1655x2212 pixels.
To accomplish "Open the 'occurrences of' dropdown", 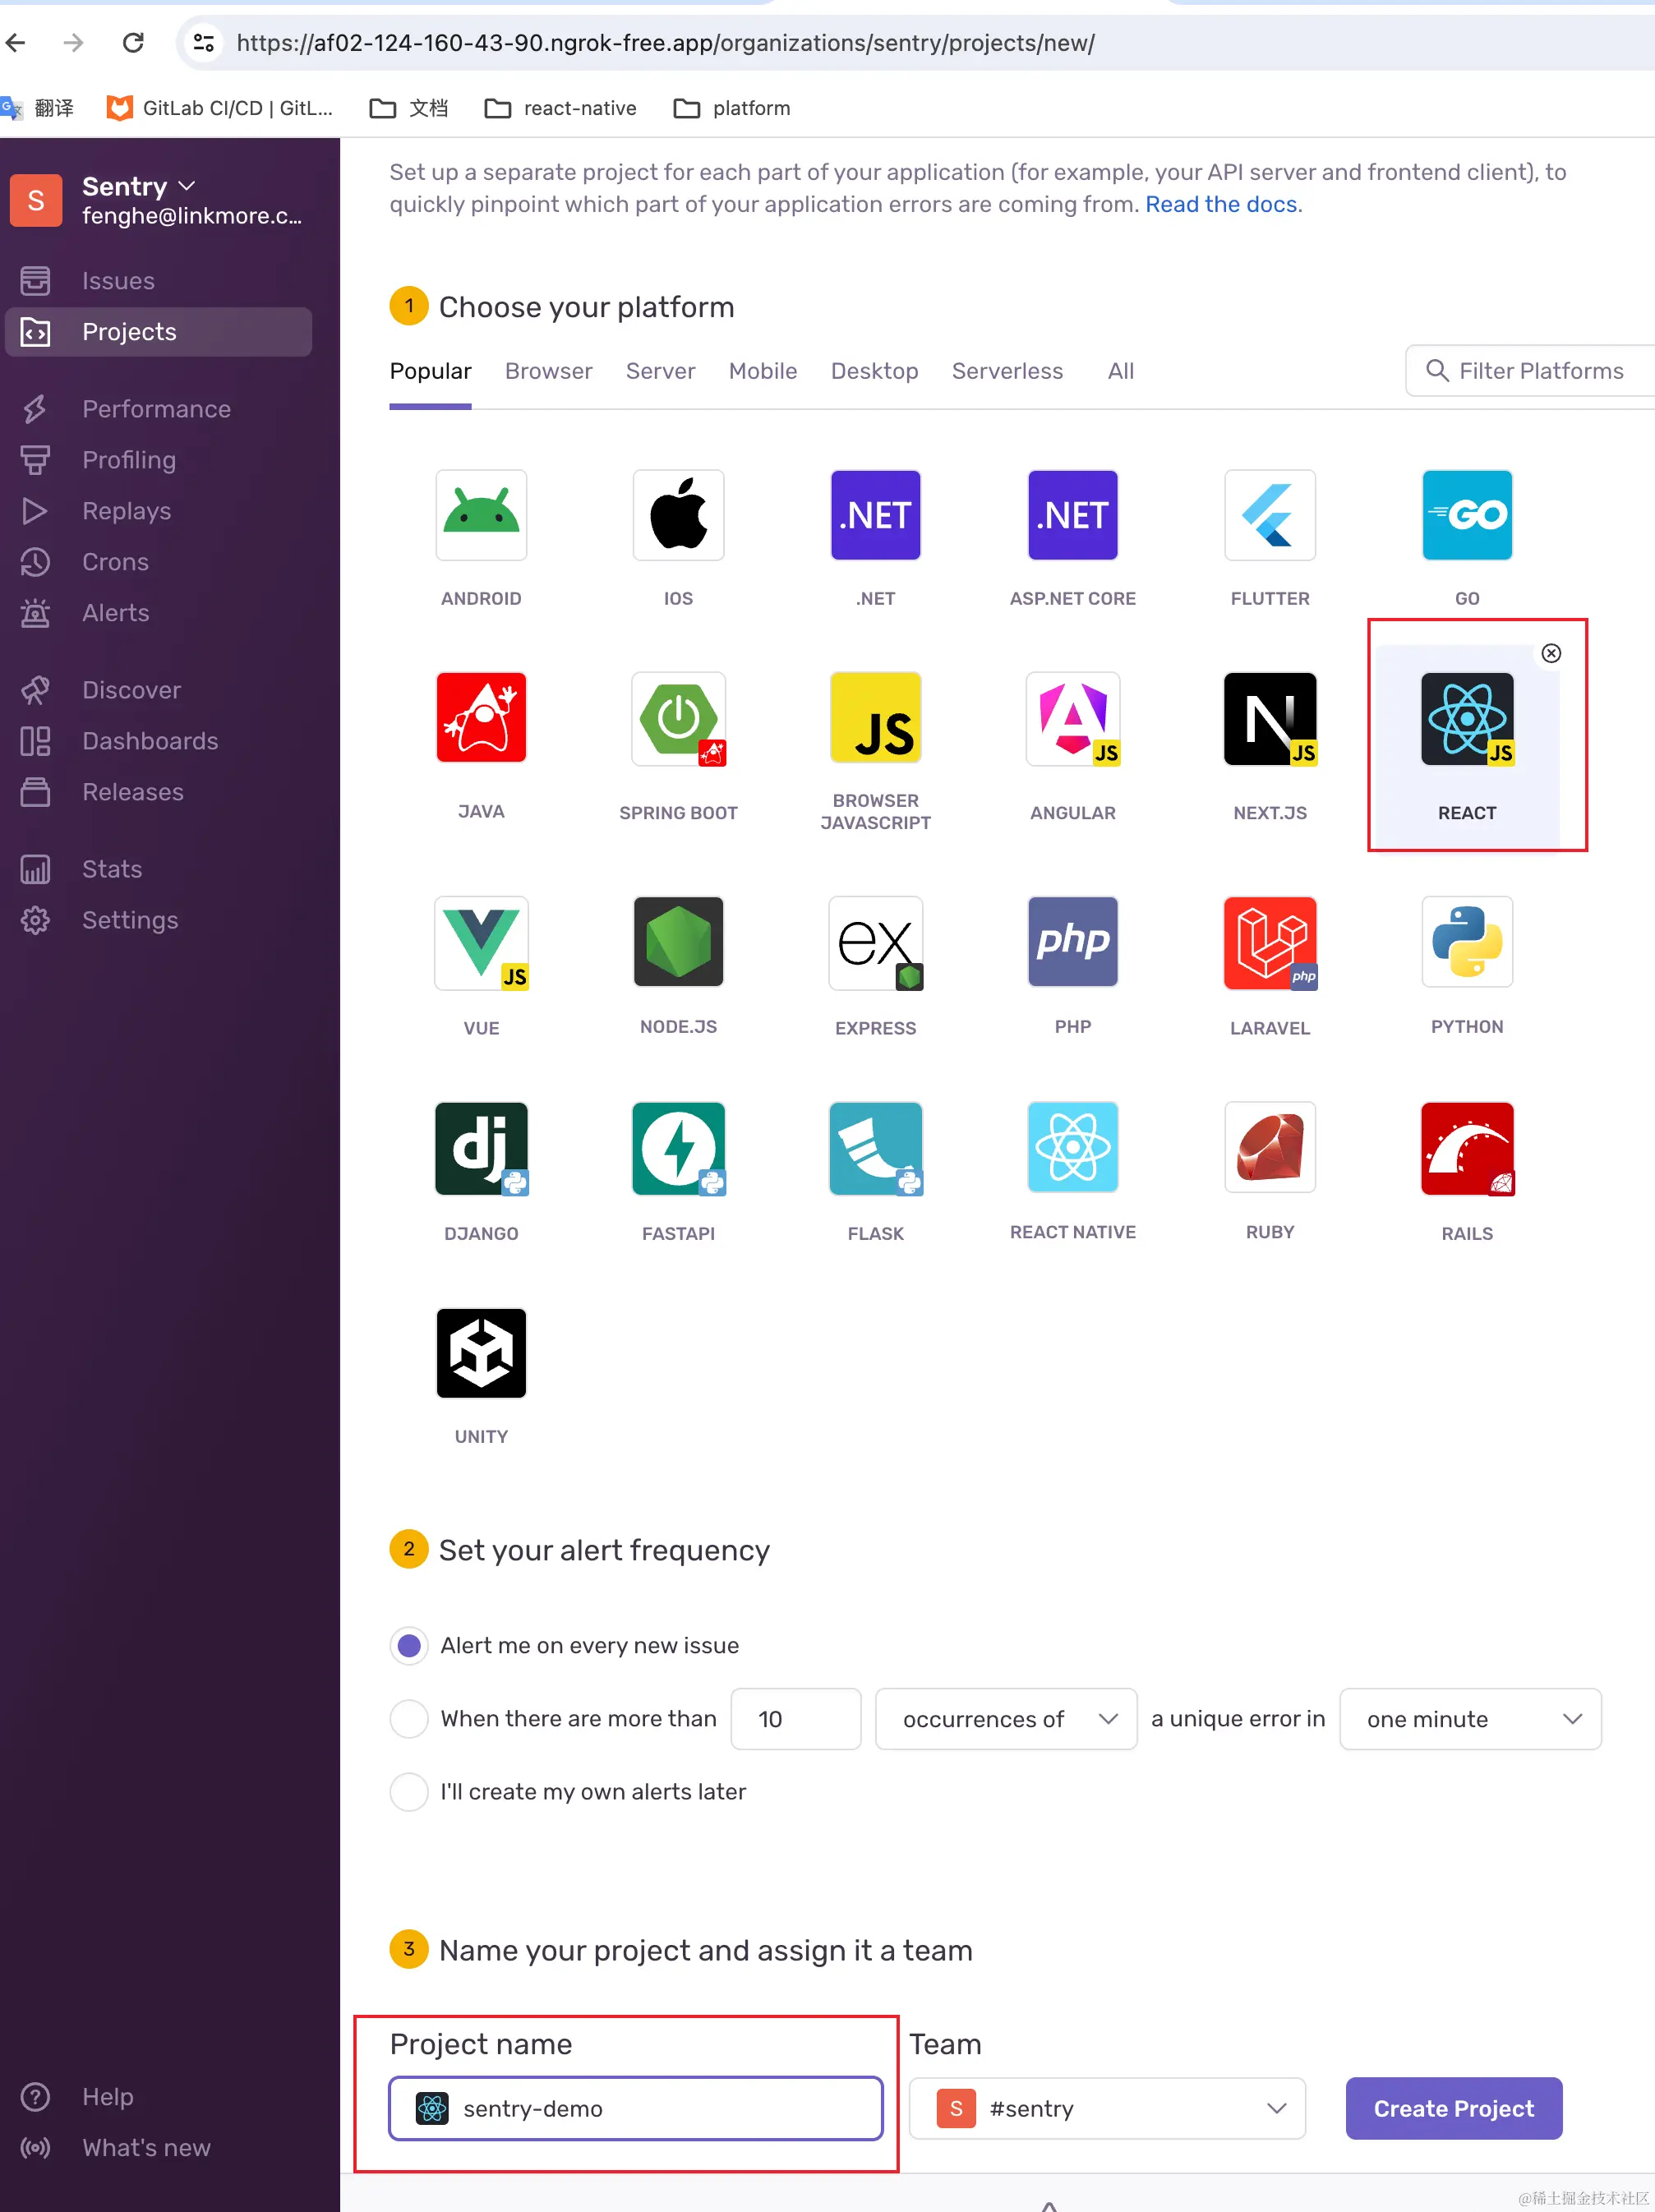I will point(1005,1718).
